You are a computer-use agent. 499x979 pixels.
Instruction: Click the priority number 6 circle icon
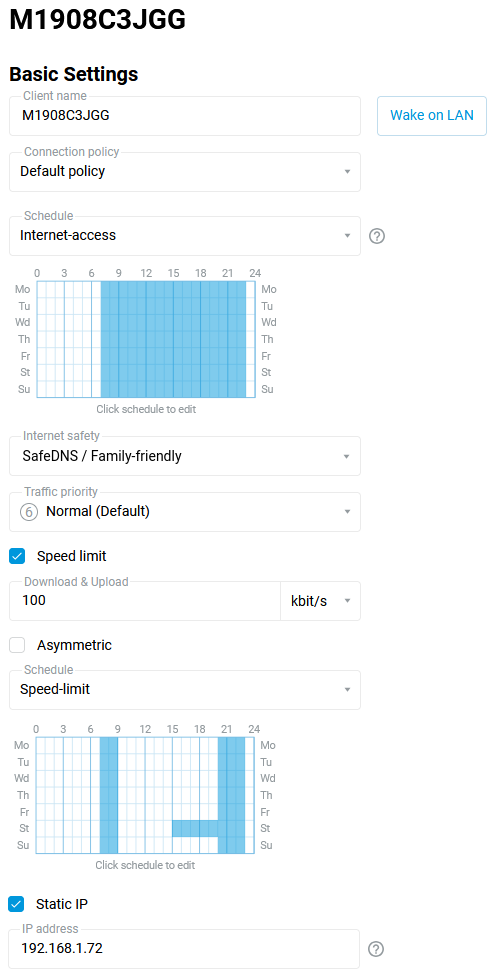(x=29, y=512)
